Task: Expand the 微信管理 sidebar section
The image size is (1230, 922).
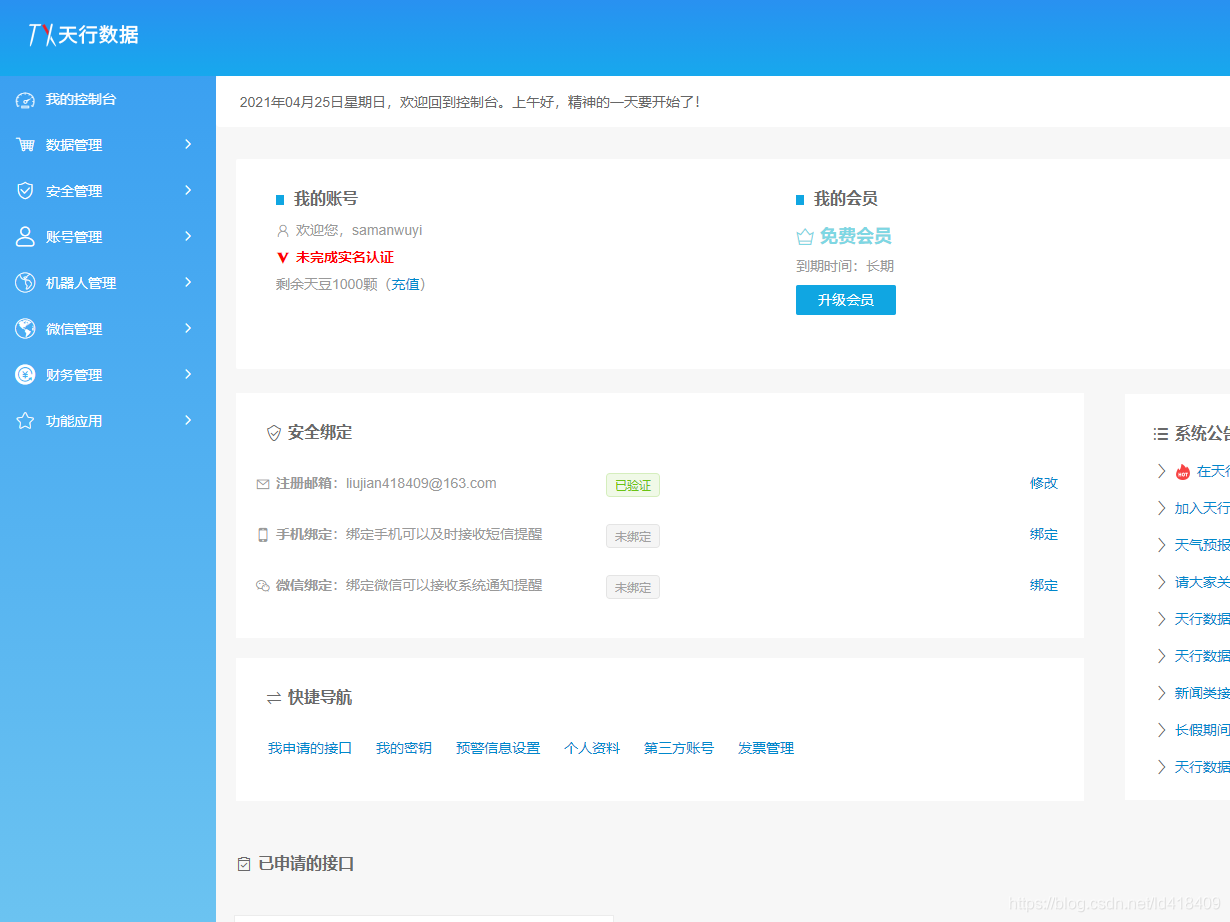Action: click(187, 329)
